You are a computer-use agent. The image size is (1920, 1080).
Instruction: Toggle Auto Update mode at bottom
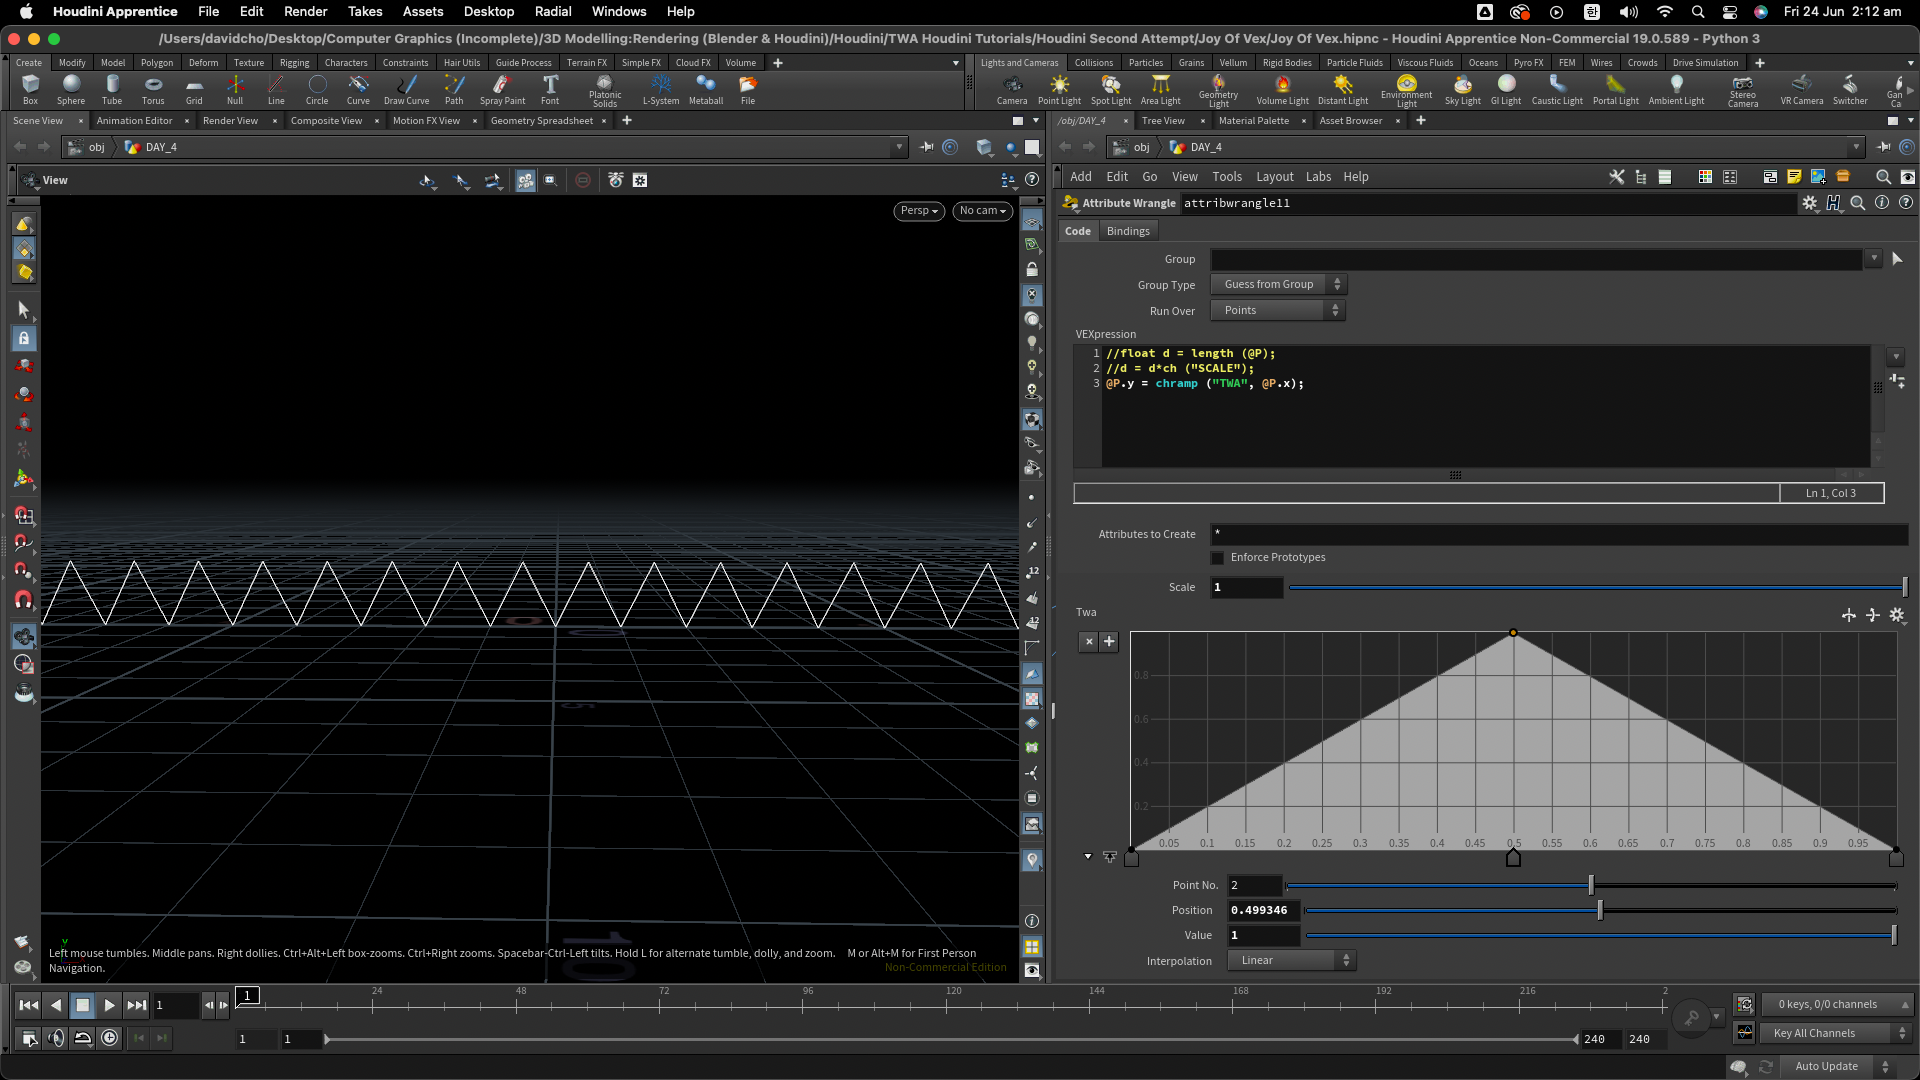click(1826, 1066)
